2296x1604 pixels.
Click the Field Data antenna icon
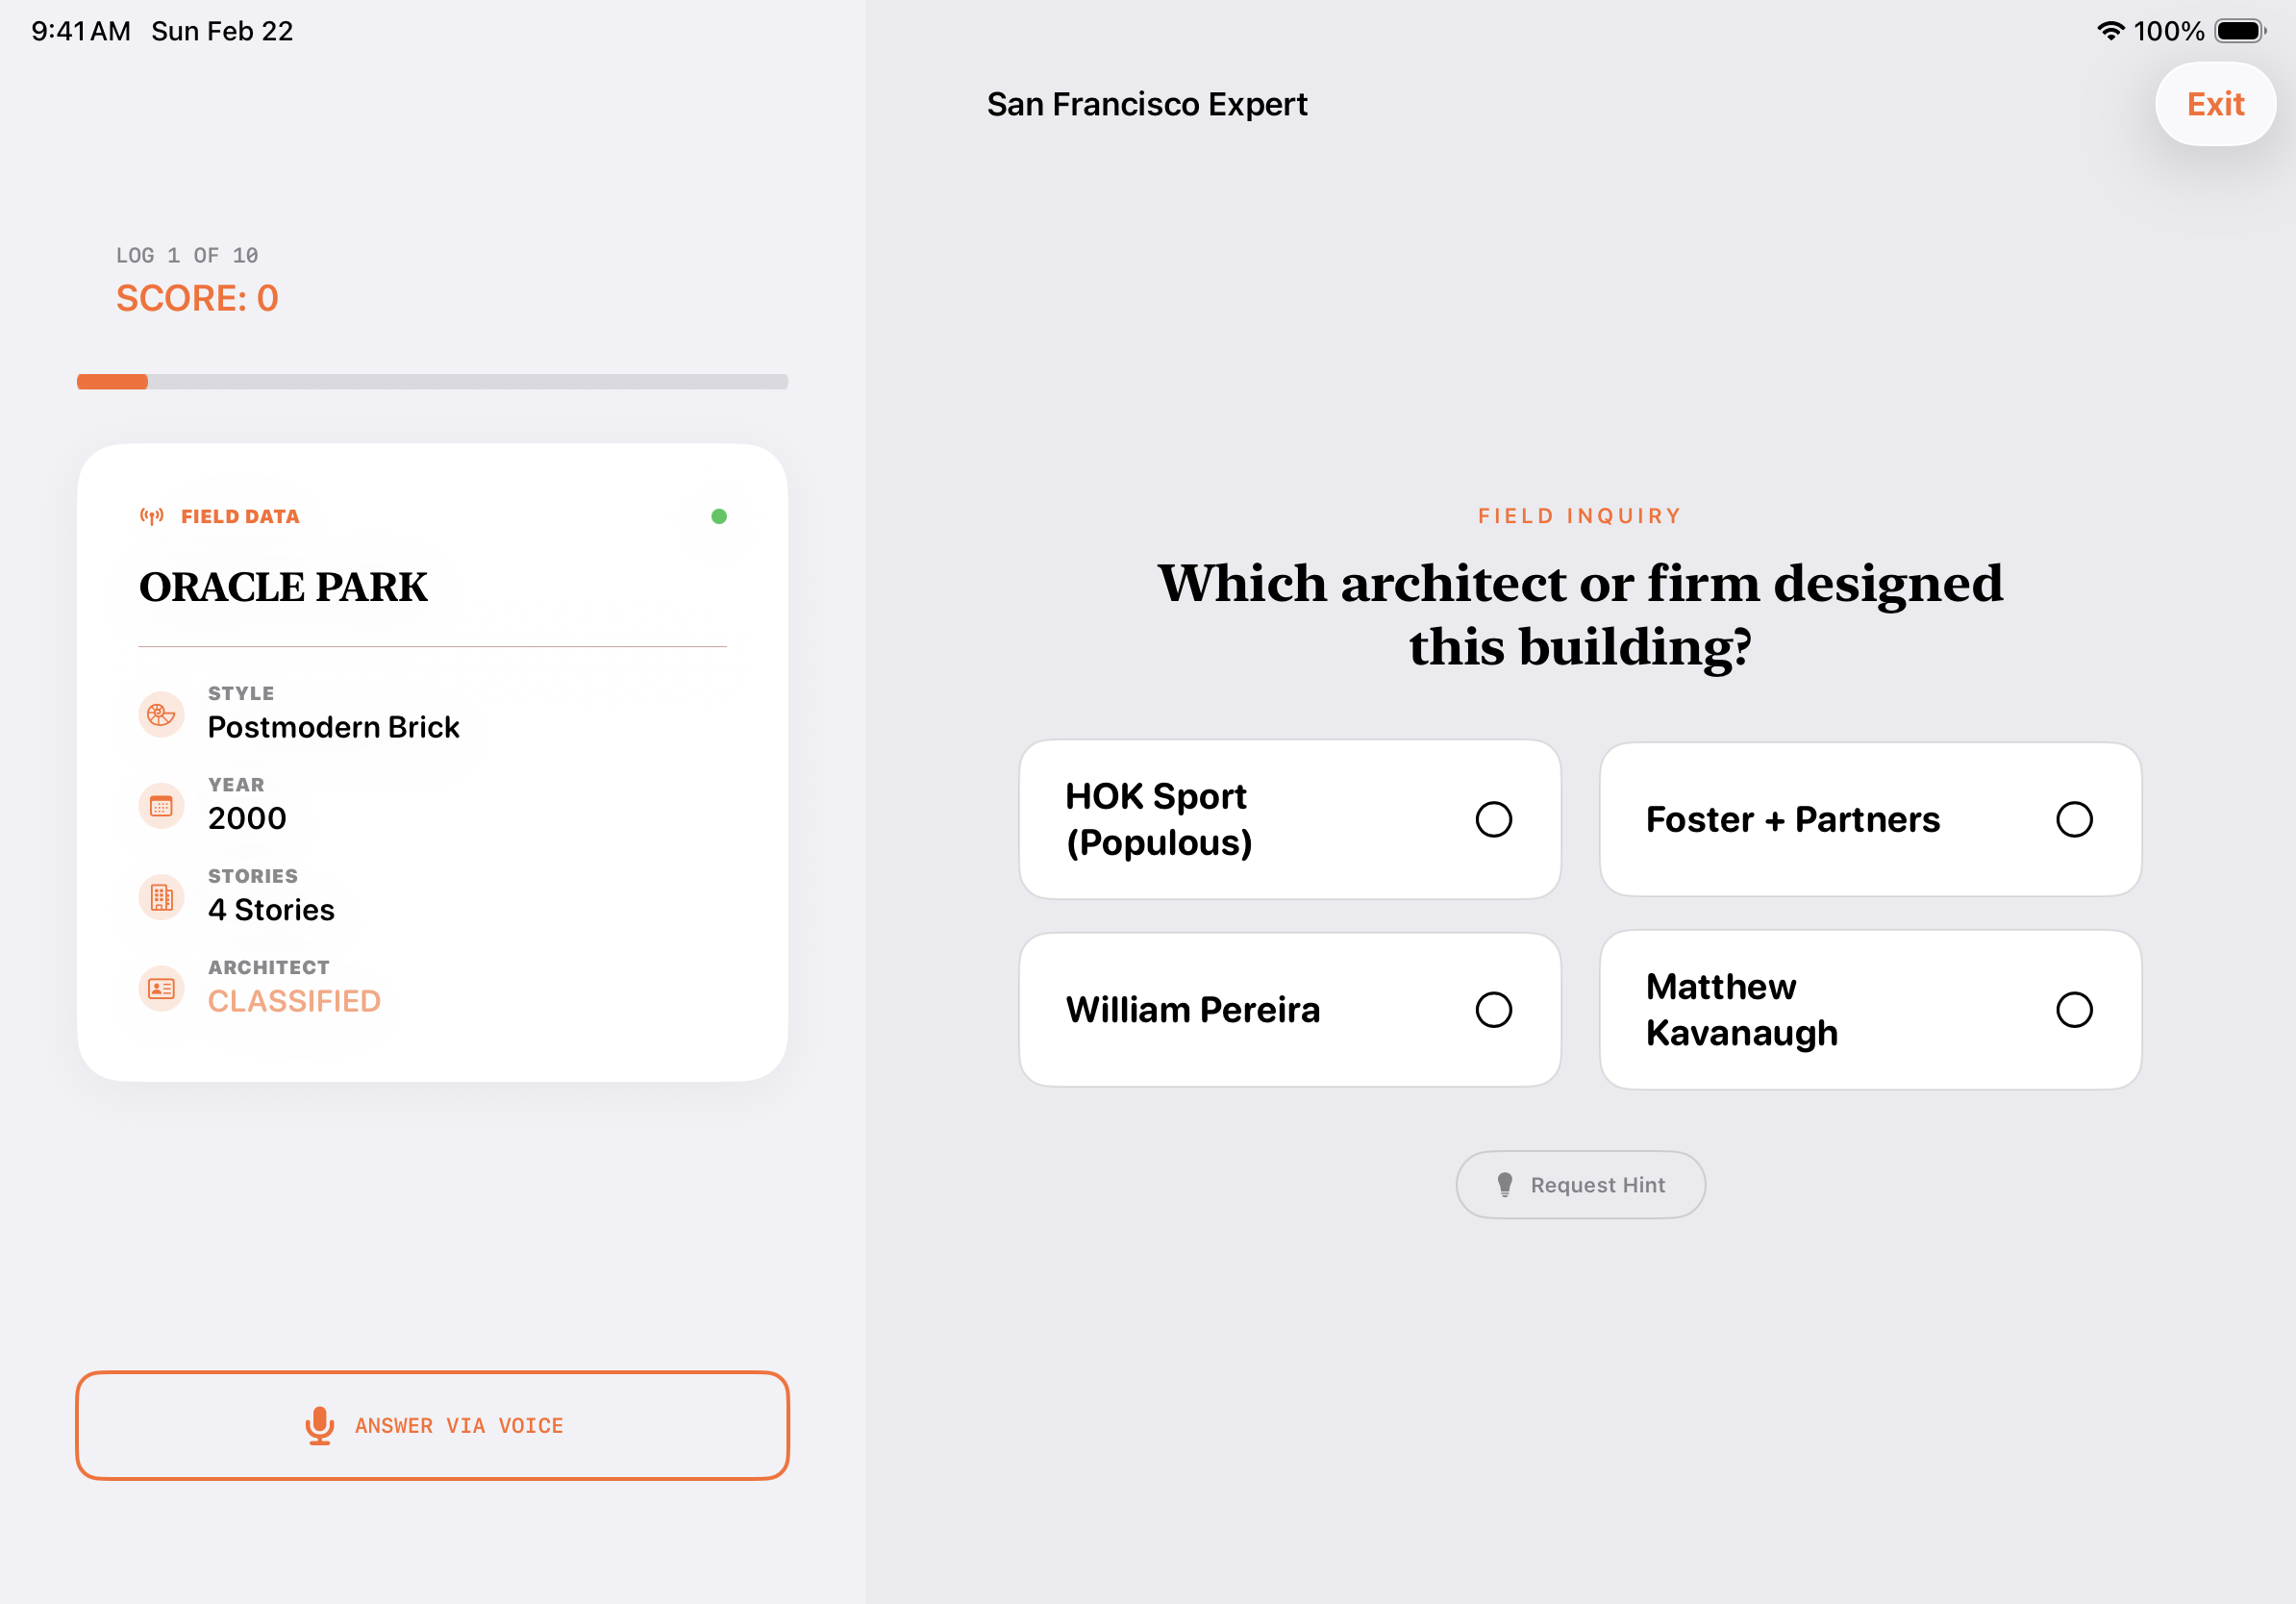point(152,516)
